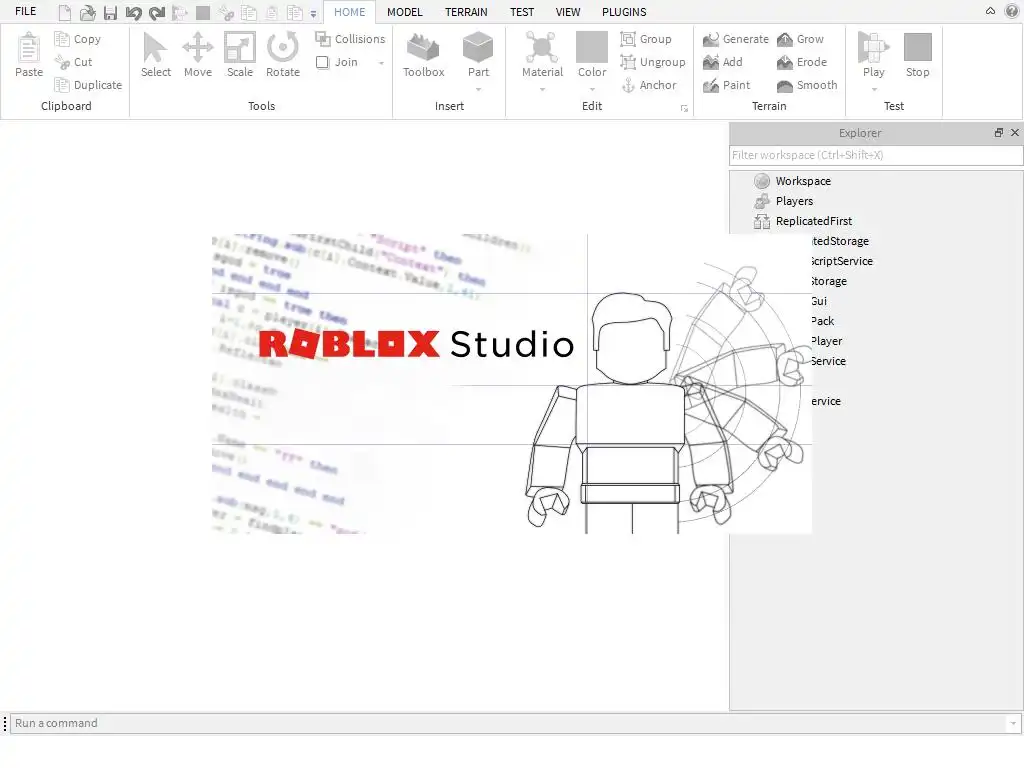Start the Play test
The image size is (1024, 768).
874,54
